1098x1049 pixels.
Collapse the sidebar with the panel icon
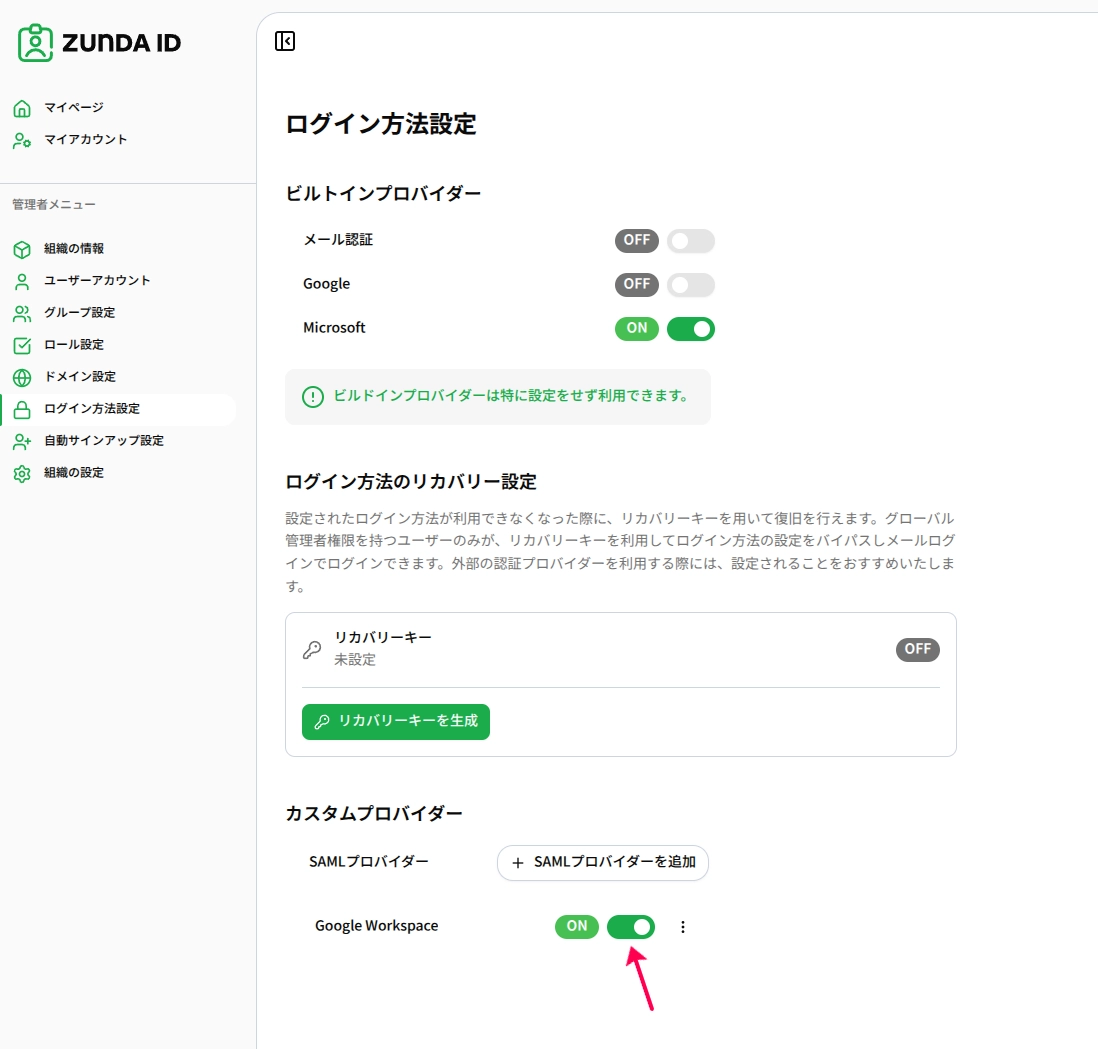(285, 41)
